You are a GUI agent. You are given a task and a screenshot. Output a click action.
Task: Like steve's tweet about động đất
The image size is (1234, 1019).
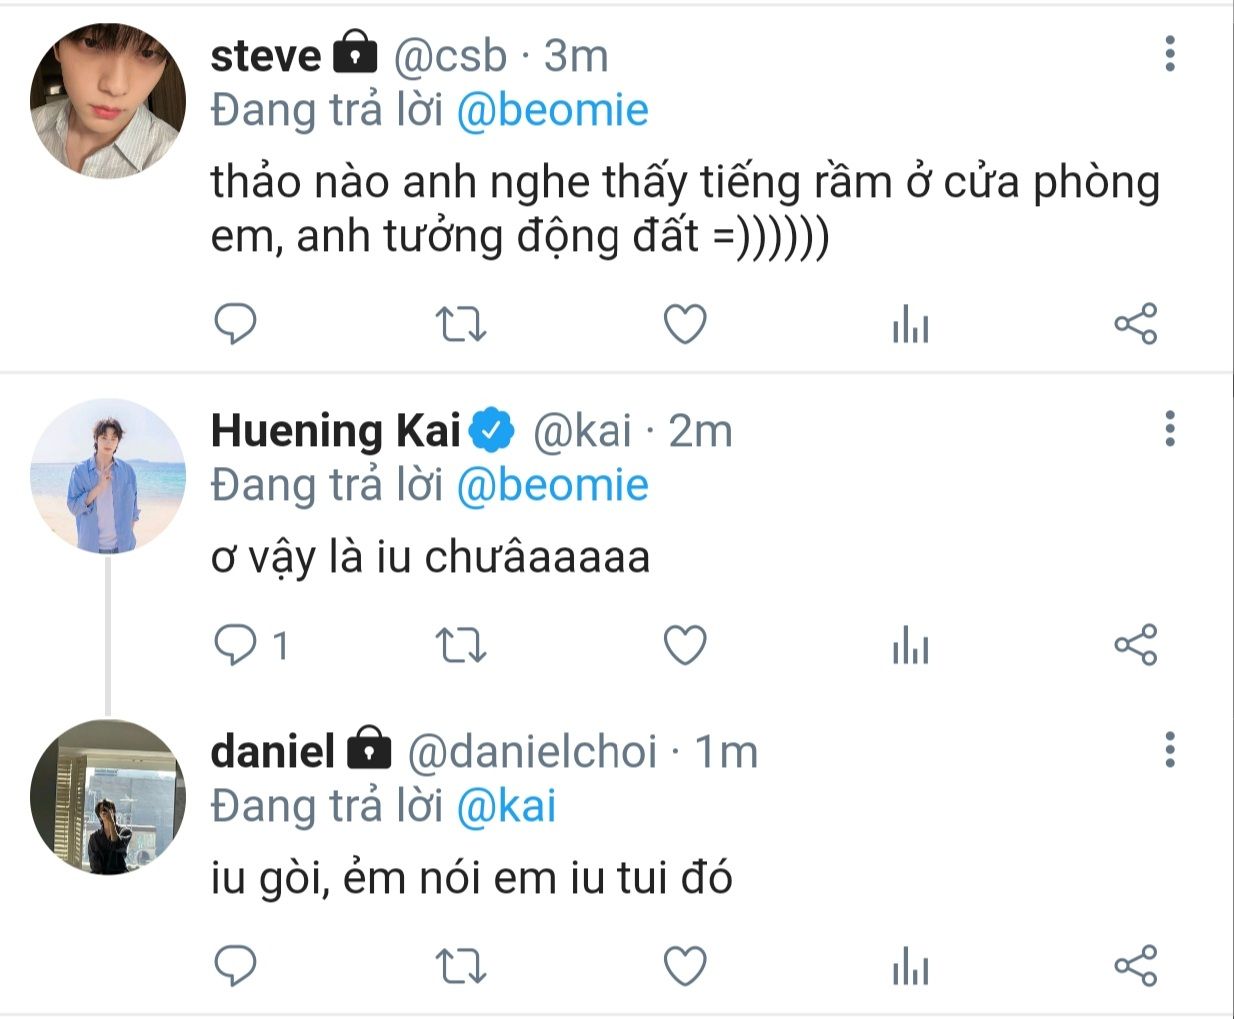click(686, 324)
